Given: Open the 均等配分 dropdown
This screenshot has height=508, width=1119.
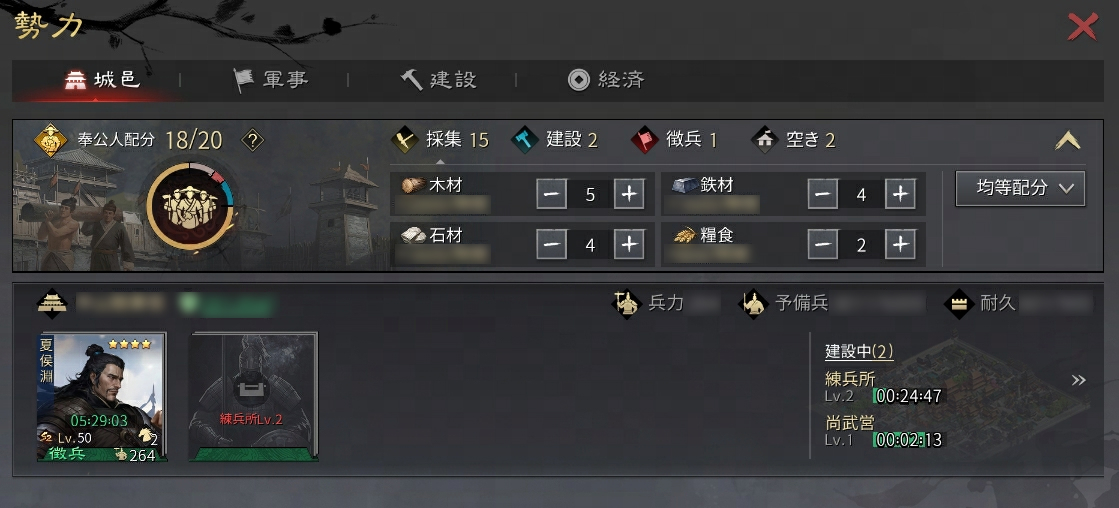Looking at the screenshot, I should 1020,188.
